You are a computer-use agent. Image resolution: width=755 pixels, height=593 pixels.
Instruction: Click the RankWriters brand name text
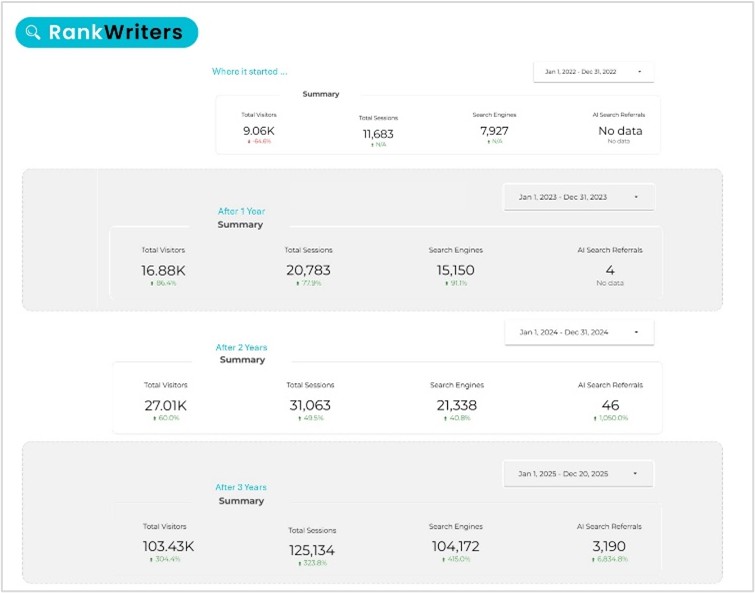116,33
